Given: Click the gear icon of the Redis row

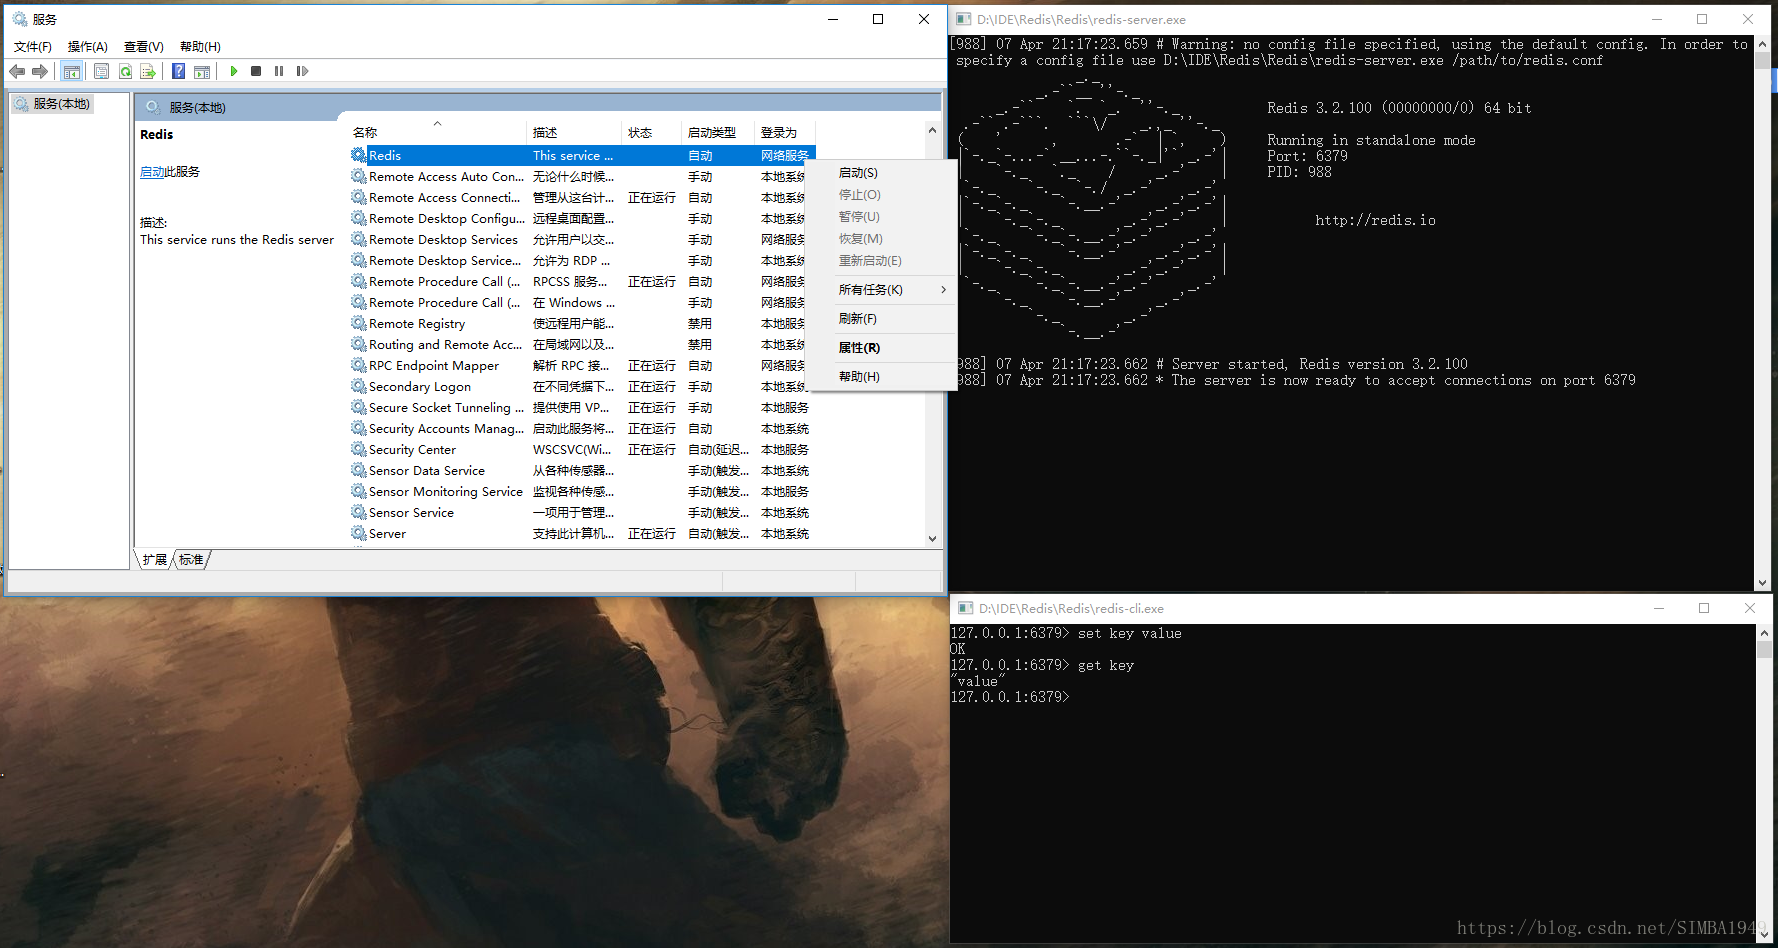Looking at the screenshot, I should (x=358, y=155).
